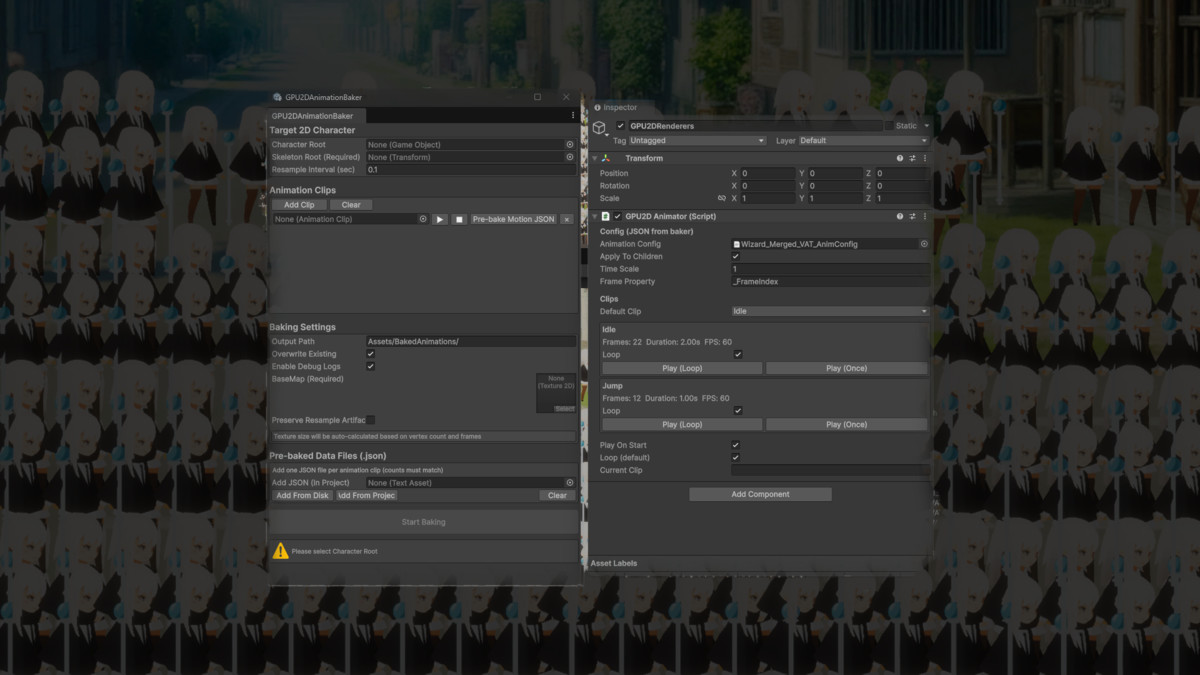Toggle the Overwrite Existing checkbox
This screenshot has width=1200, height=675.
pos(370,354)
